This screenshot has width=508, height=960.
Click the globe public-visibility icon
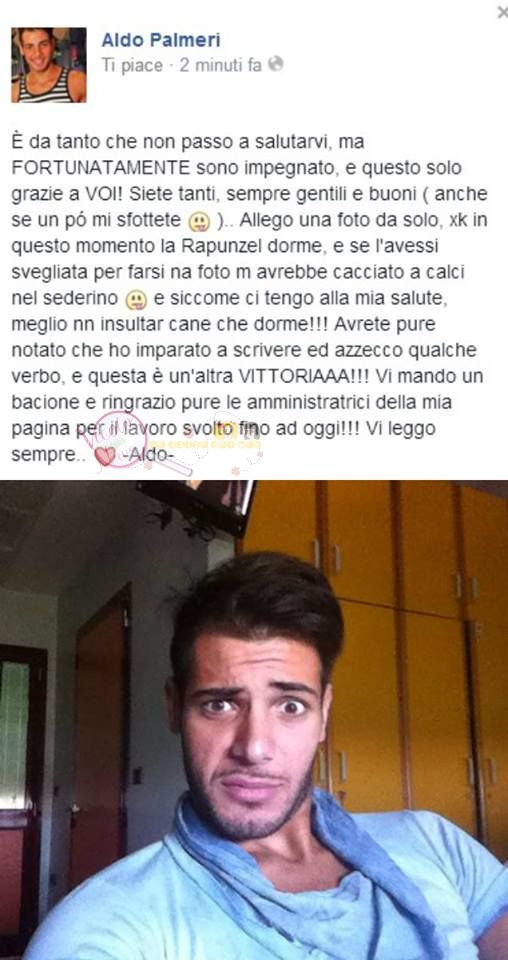point(275,64)
